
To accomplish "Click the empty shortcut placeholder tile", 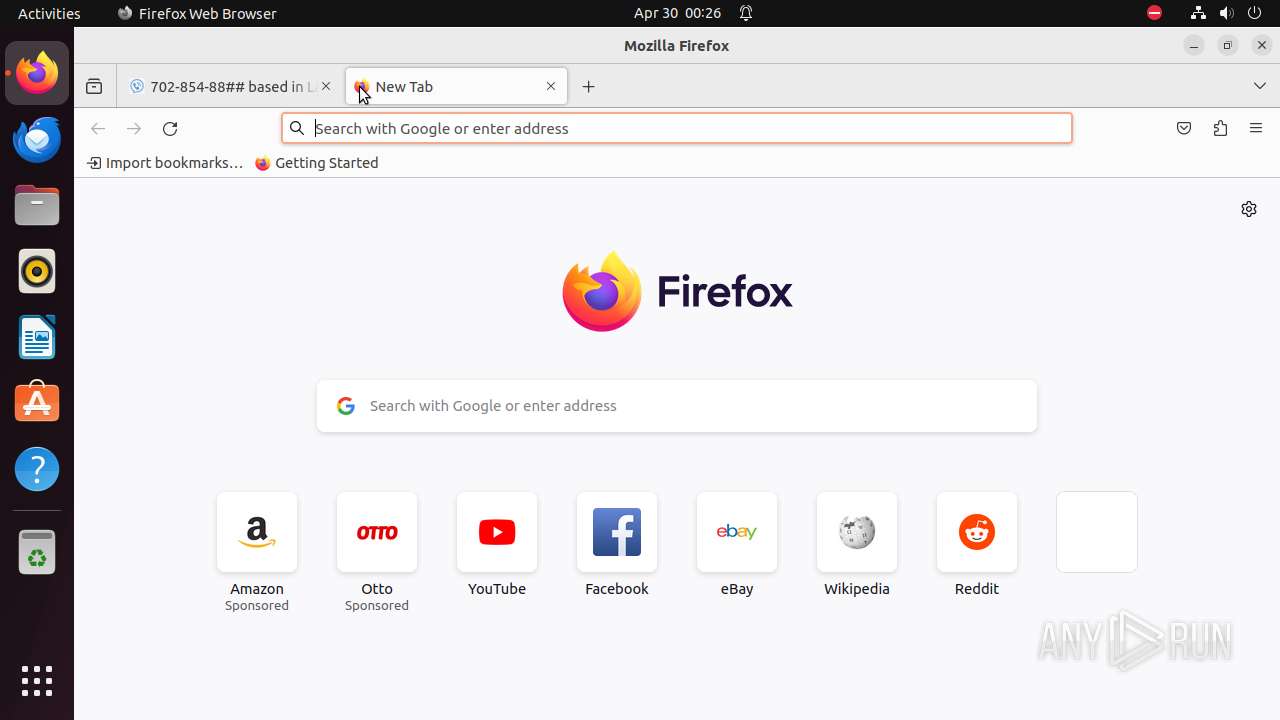I will [1097, 532].
